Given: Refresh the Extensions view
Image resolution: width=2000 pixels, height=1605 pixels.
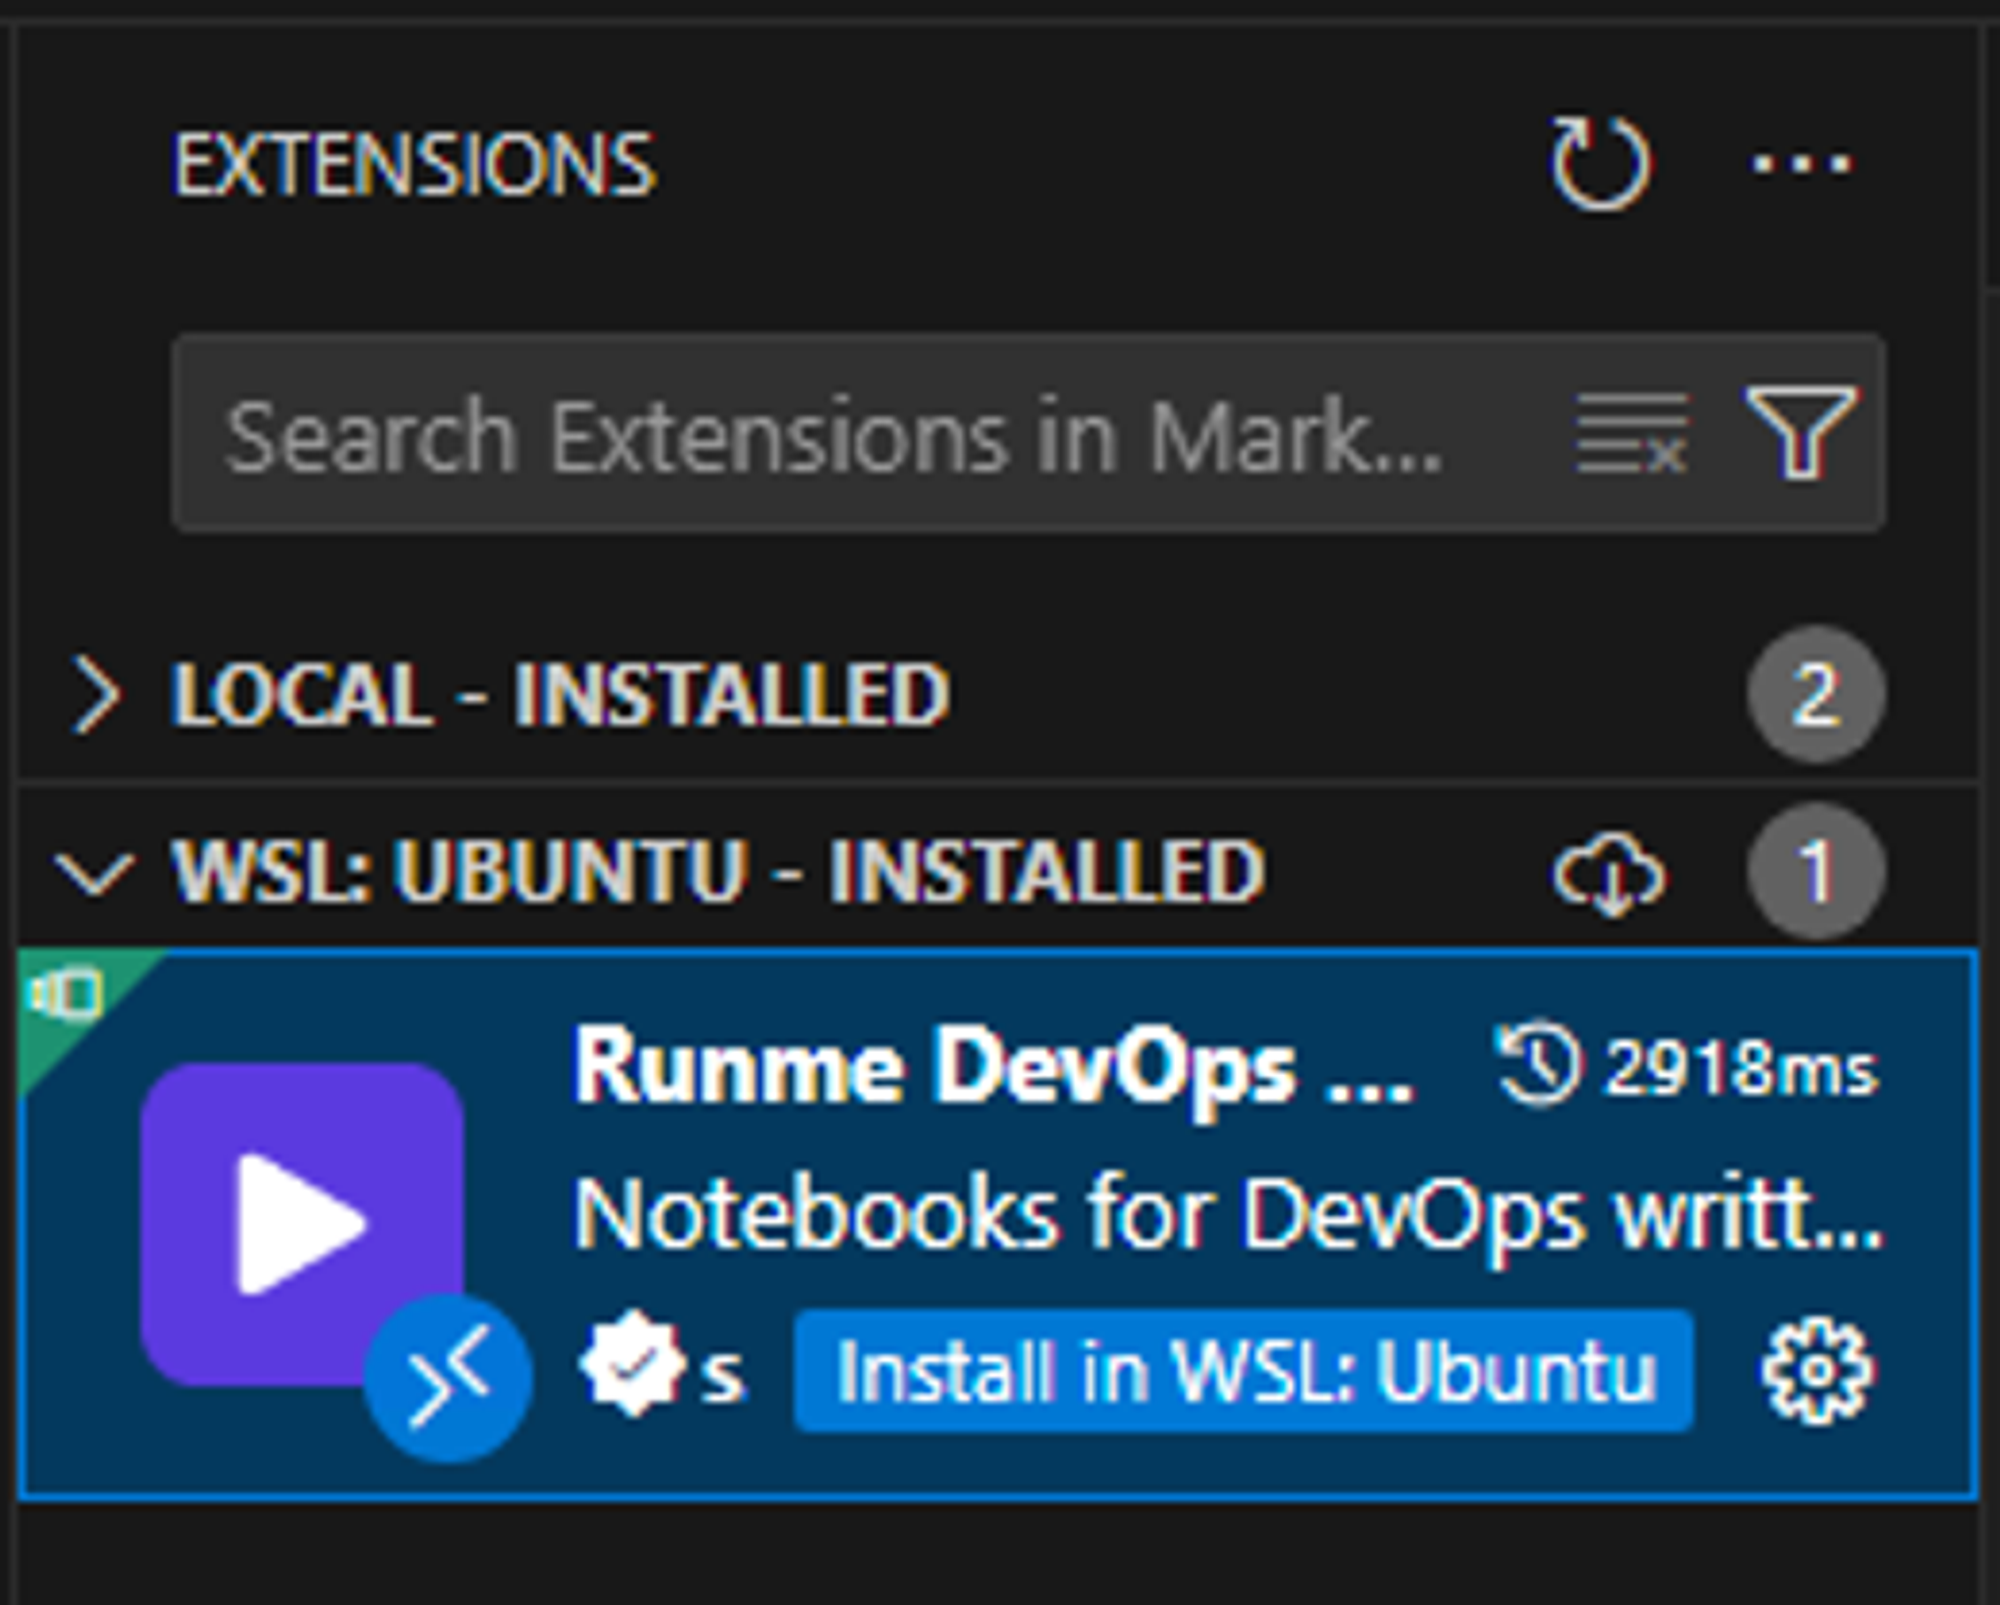Looking at the screenshot, I should pyautogui.click(x=1601, y=163).
